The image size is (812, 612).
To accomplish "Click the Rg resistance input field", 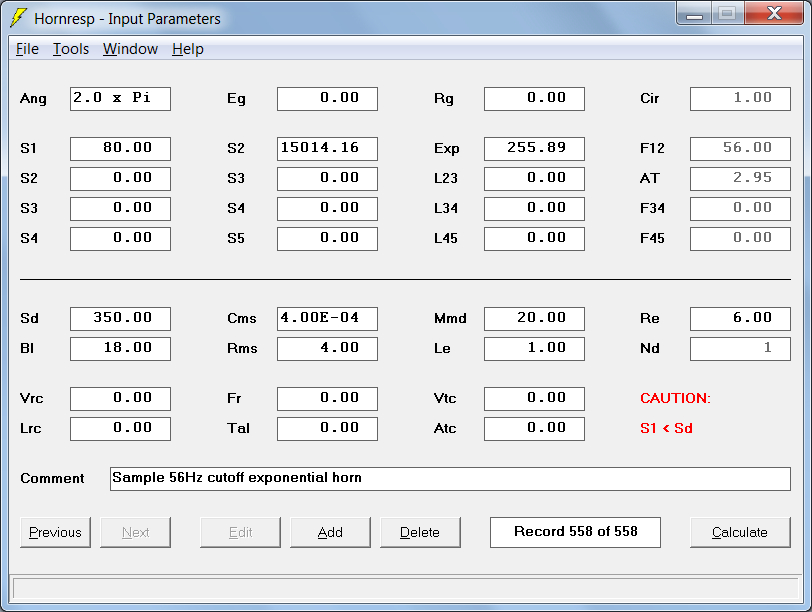I will 534,98.
